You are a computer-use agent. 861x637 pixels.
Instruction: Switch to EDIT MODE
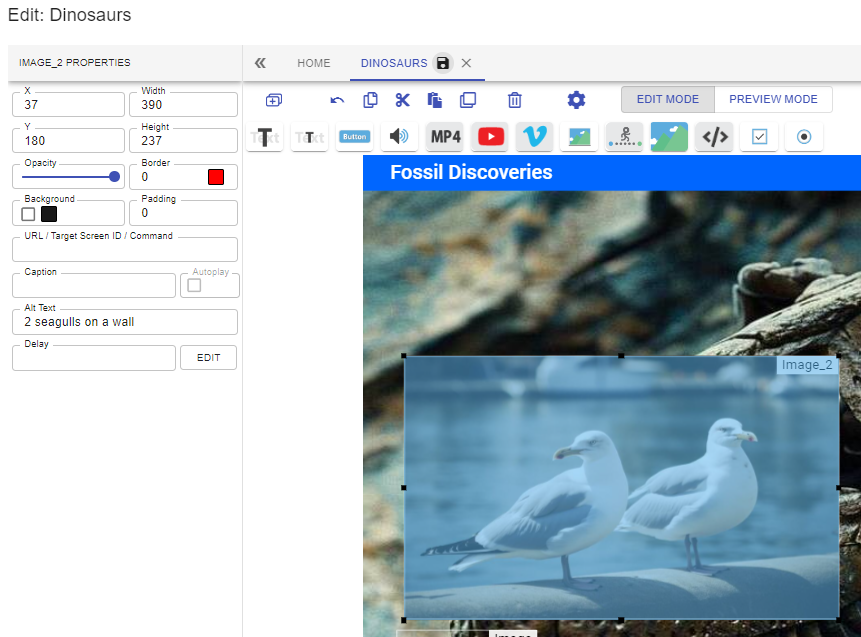[668, 99]
